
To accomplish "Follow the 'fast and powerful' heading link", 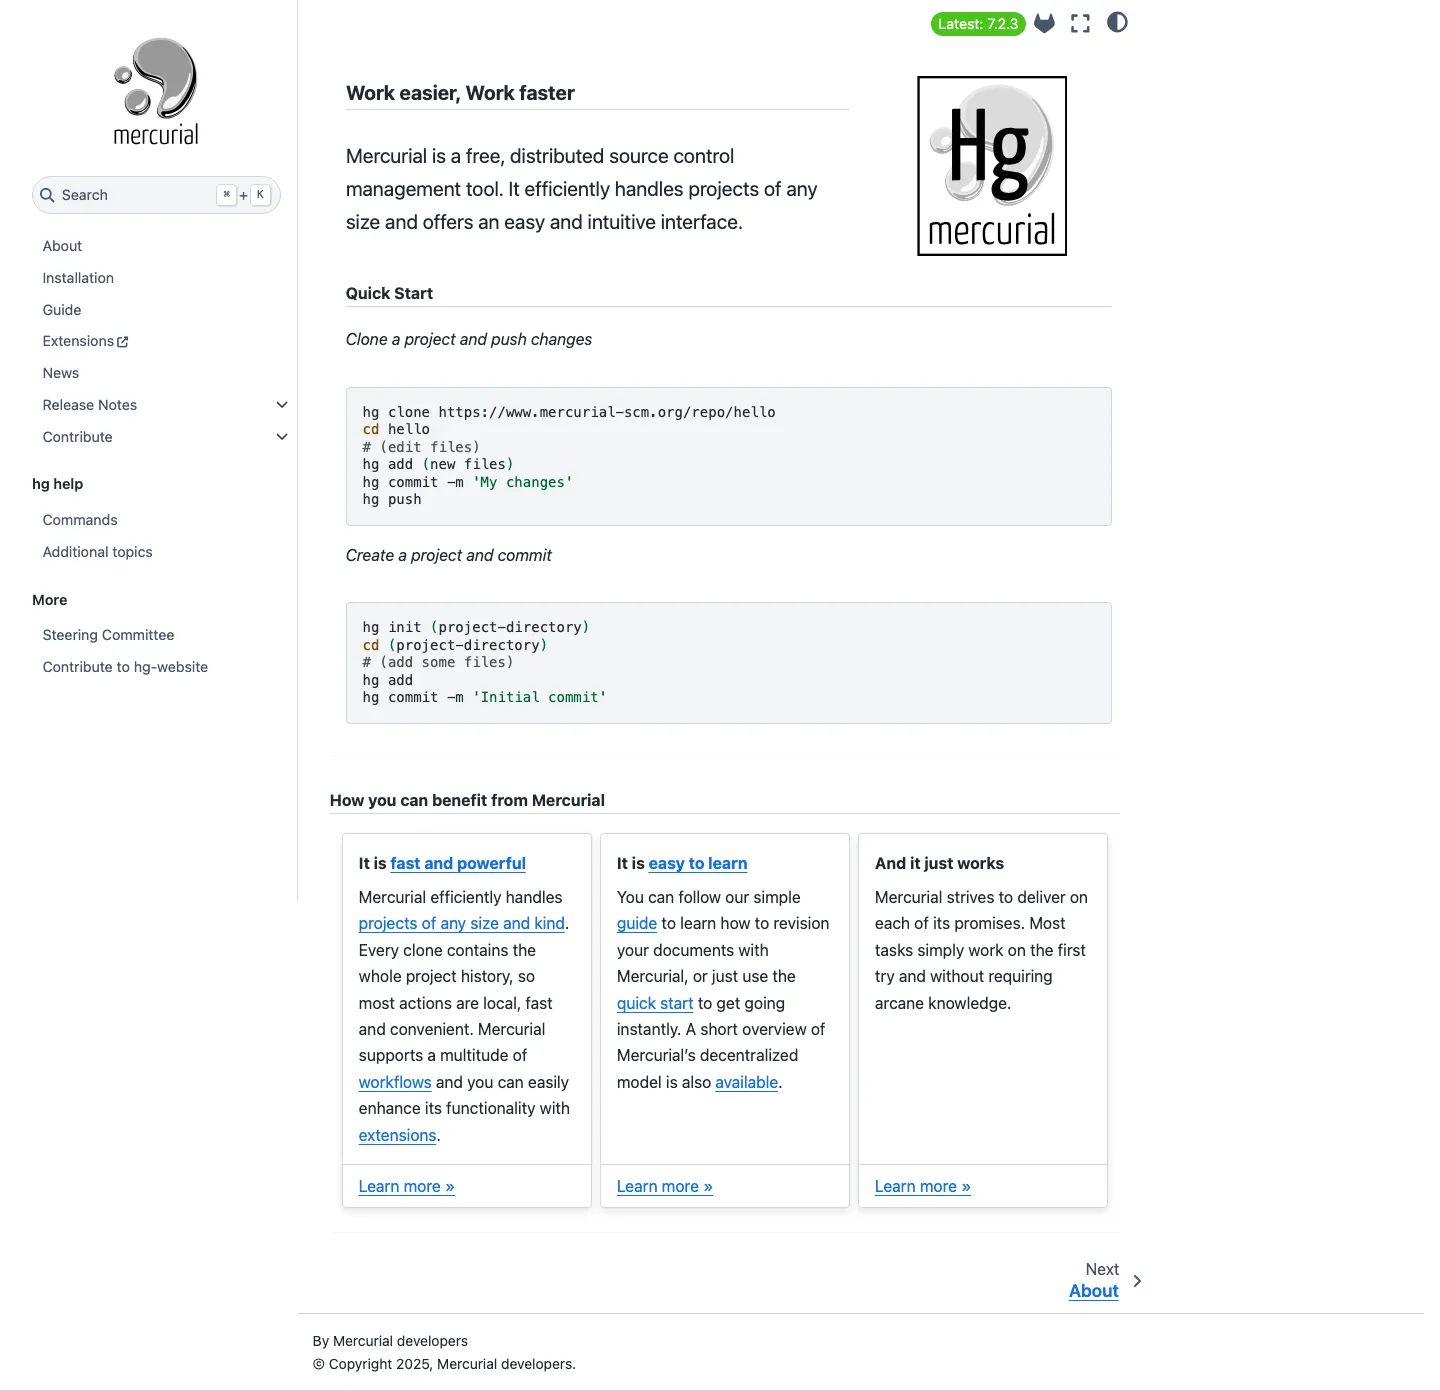I will point(458,863).
